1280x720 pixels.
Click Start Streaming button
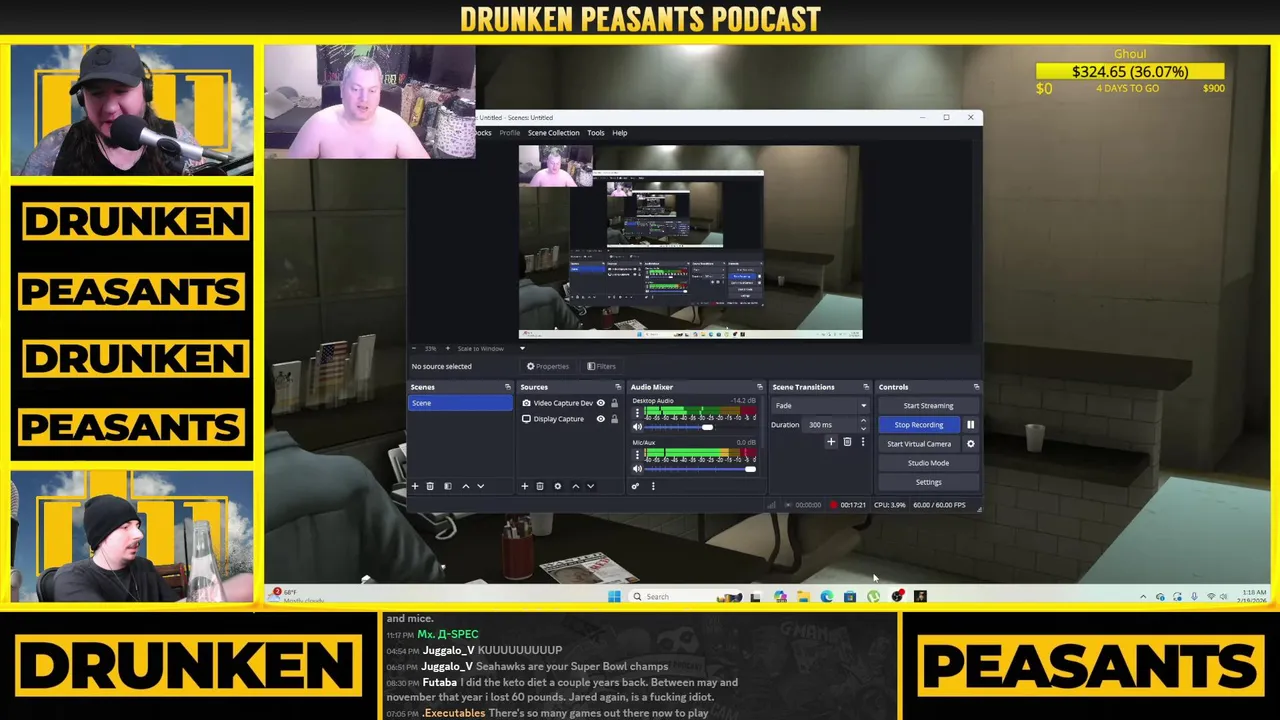coord(928,406)
